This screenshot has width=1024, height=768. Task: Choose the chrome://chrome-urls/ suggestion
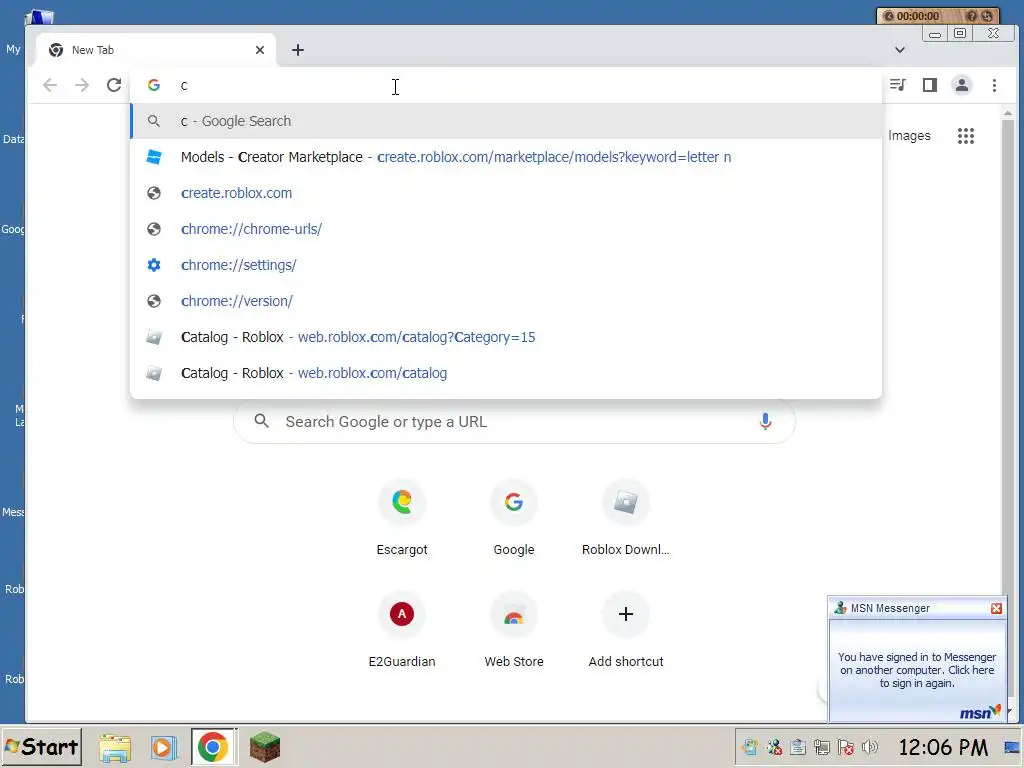[506, 229]
